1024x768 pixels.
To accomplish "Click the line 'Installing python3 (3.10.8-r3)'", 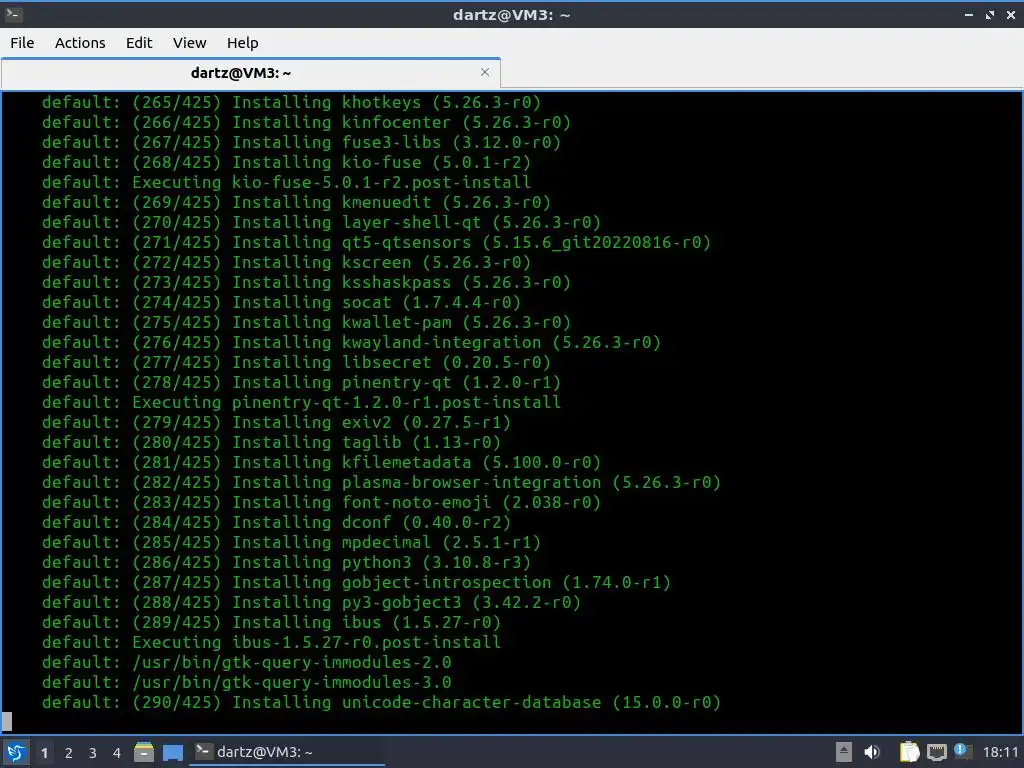I will pyautogui.click(x=286, y=562).
